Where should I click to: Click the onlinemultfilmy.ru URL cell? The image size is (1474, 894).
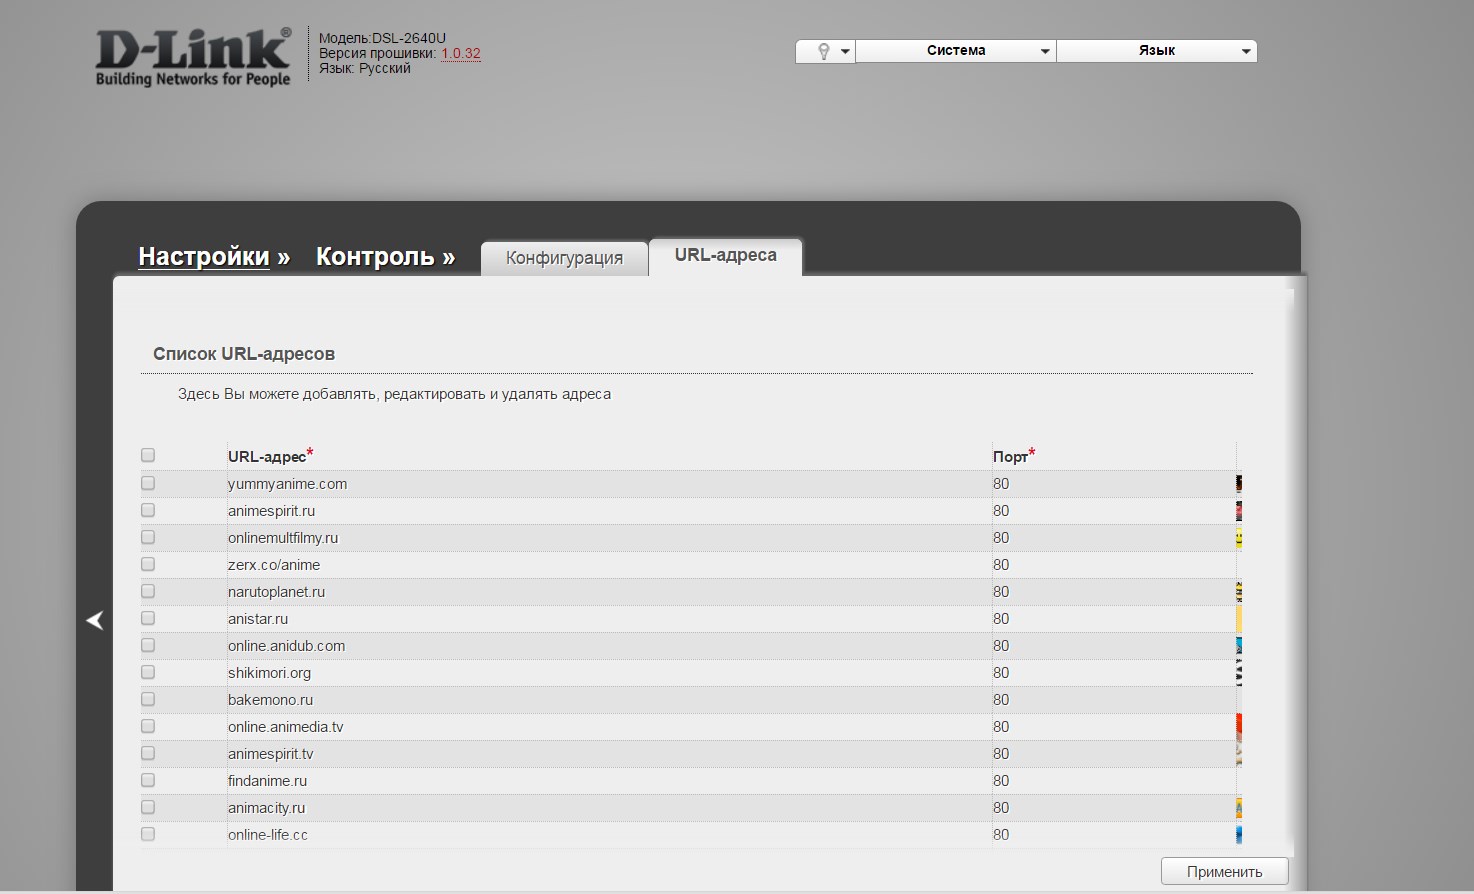[609, 538]
